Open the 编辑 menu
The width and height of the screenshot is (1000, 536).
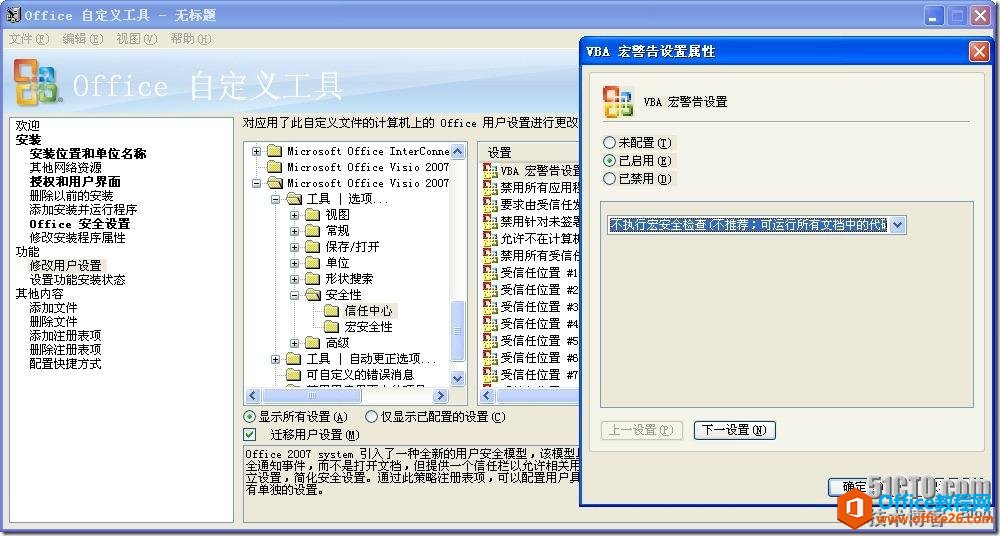[x=83, y=39]
